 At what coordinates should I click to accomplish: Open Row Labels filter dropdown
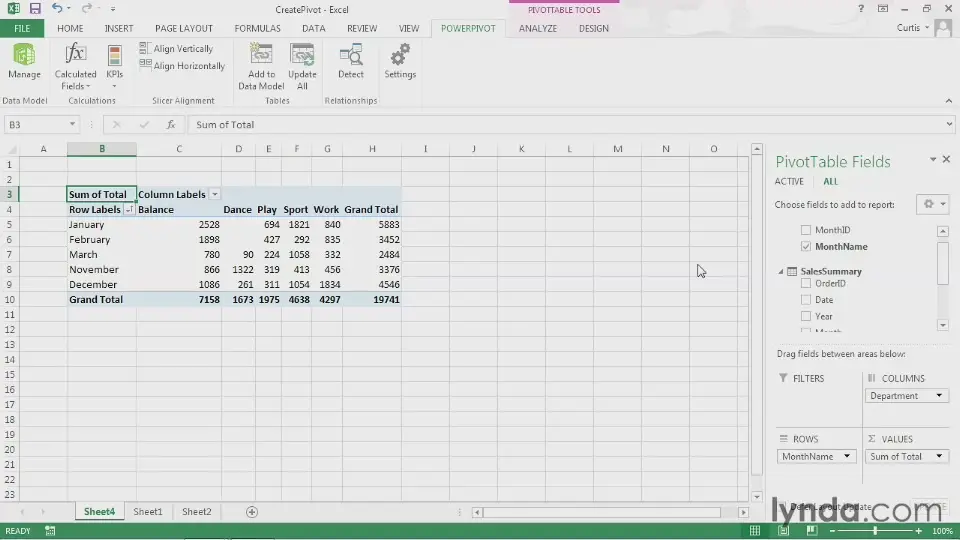pyautogui.click(x=129, y=209)
